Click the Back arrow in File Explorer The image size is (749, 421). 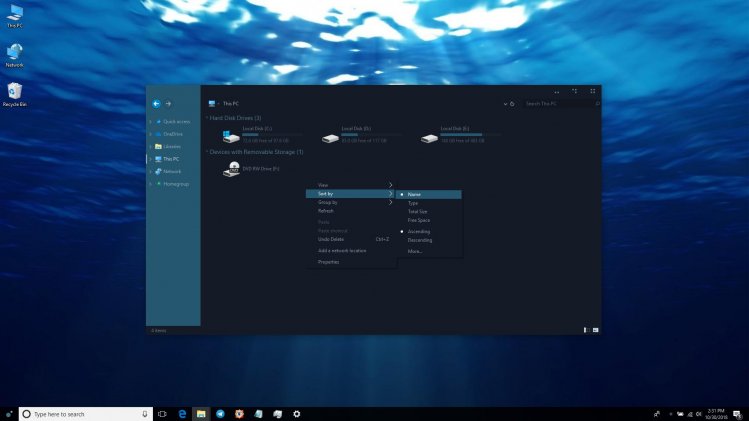156,103
